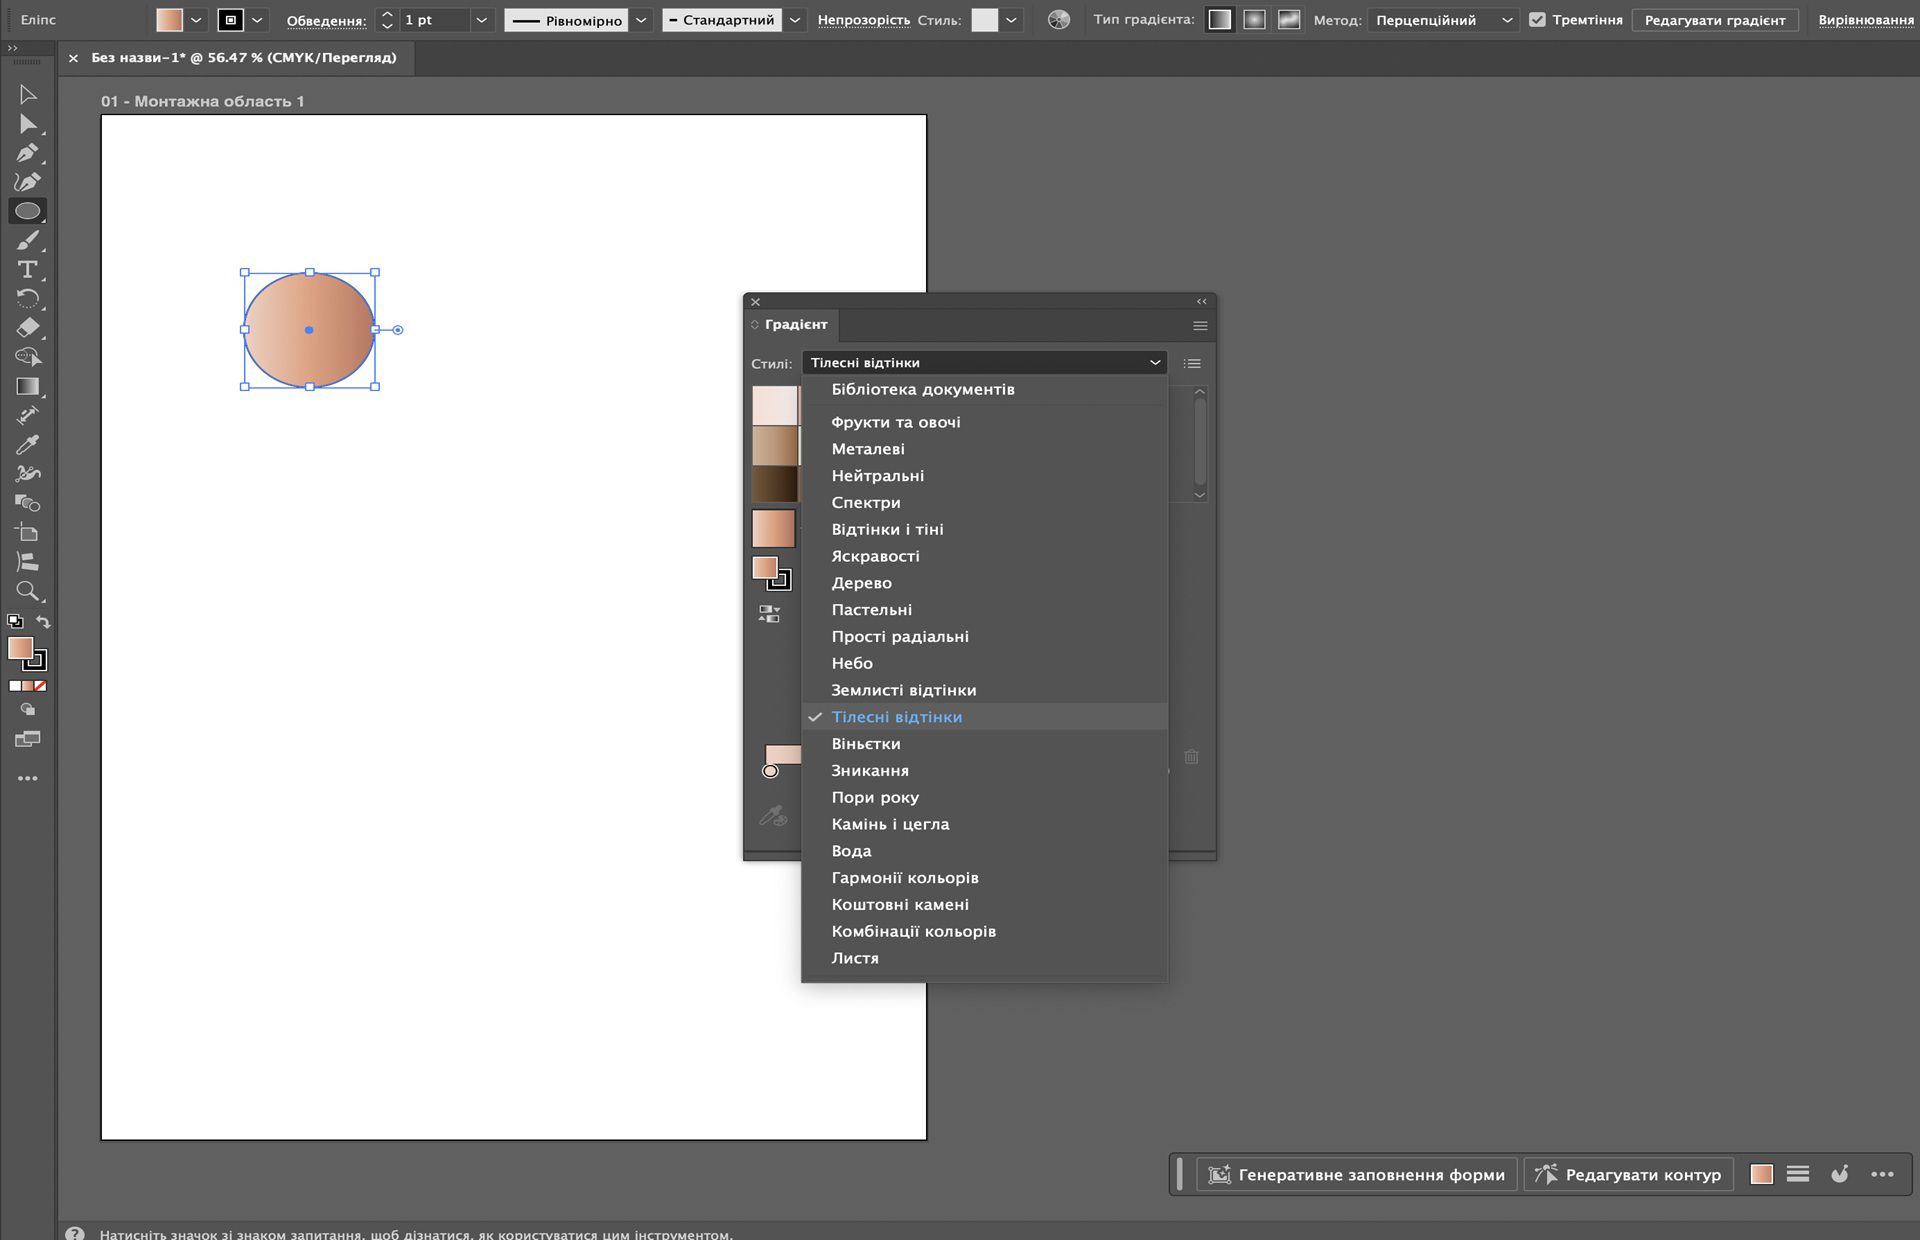Select the Paintbrush tool
This screenshot has height=1240, width=1920.
pyautogui.click(x=27, y=241)
